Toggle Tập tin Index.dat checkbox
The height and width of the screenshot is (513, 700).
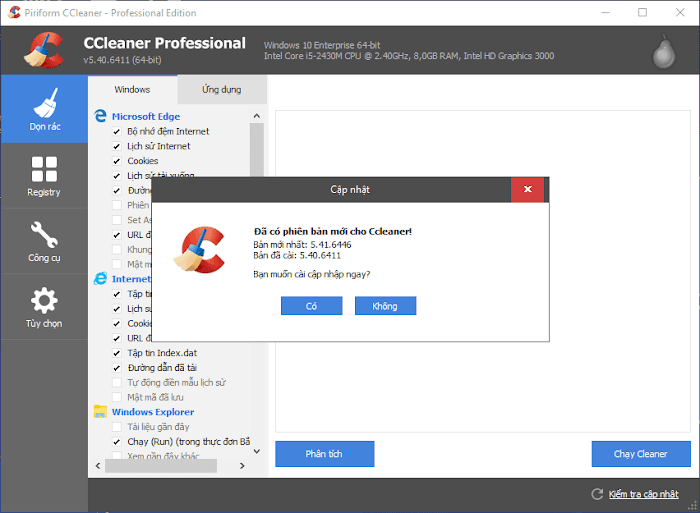(117, 353)
